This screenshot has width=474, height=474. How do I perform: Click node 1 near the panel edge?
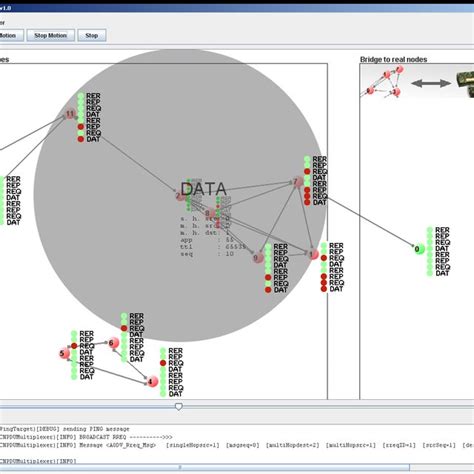[313, 255]
